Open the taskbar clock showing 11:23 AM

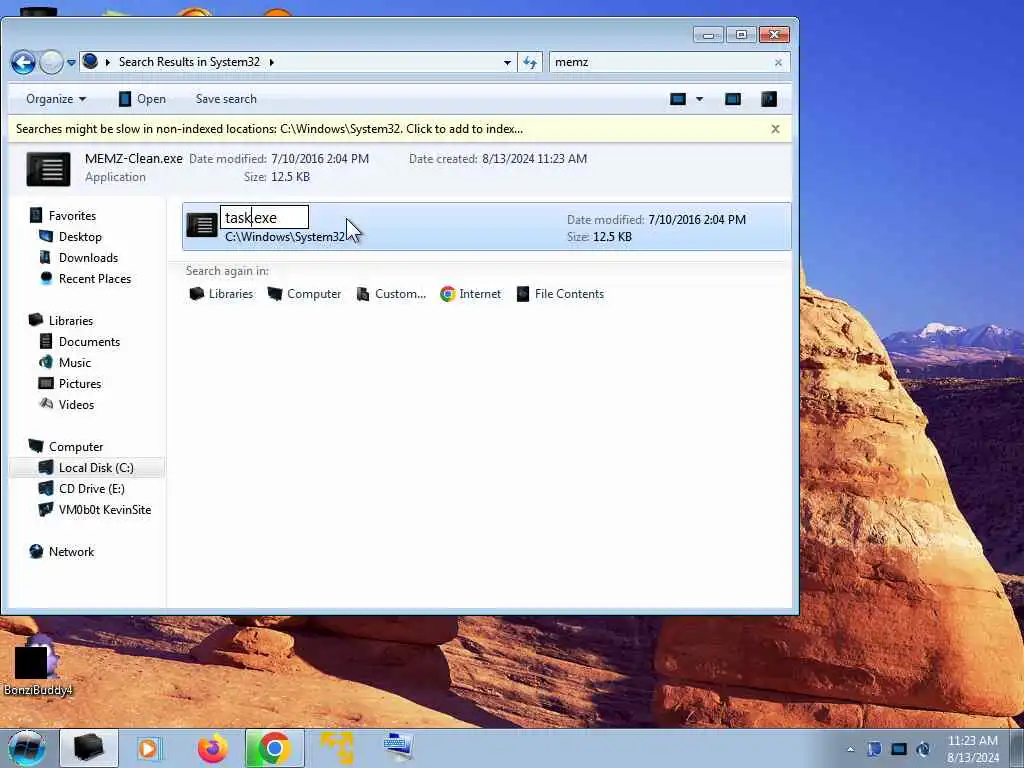pos(972,749)
